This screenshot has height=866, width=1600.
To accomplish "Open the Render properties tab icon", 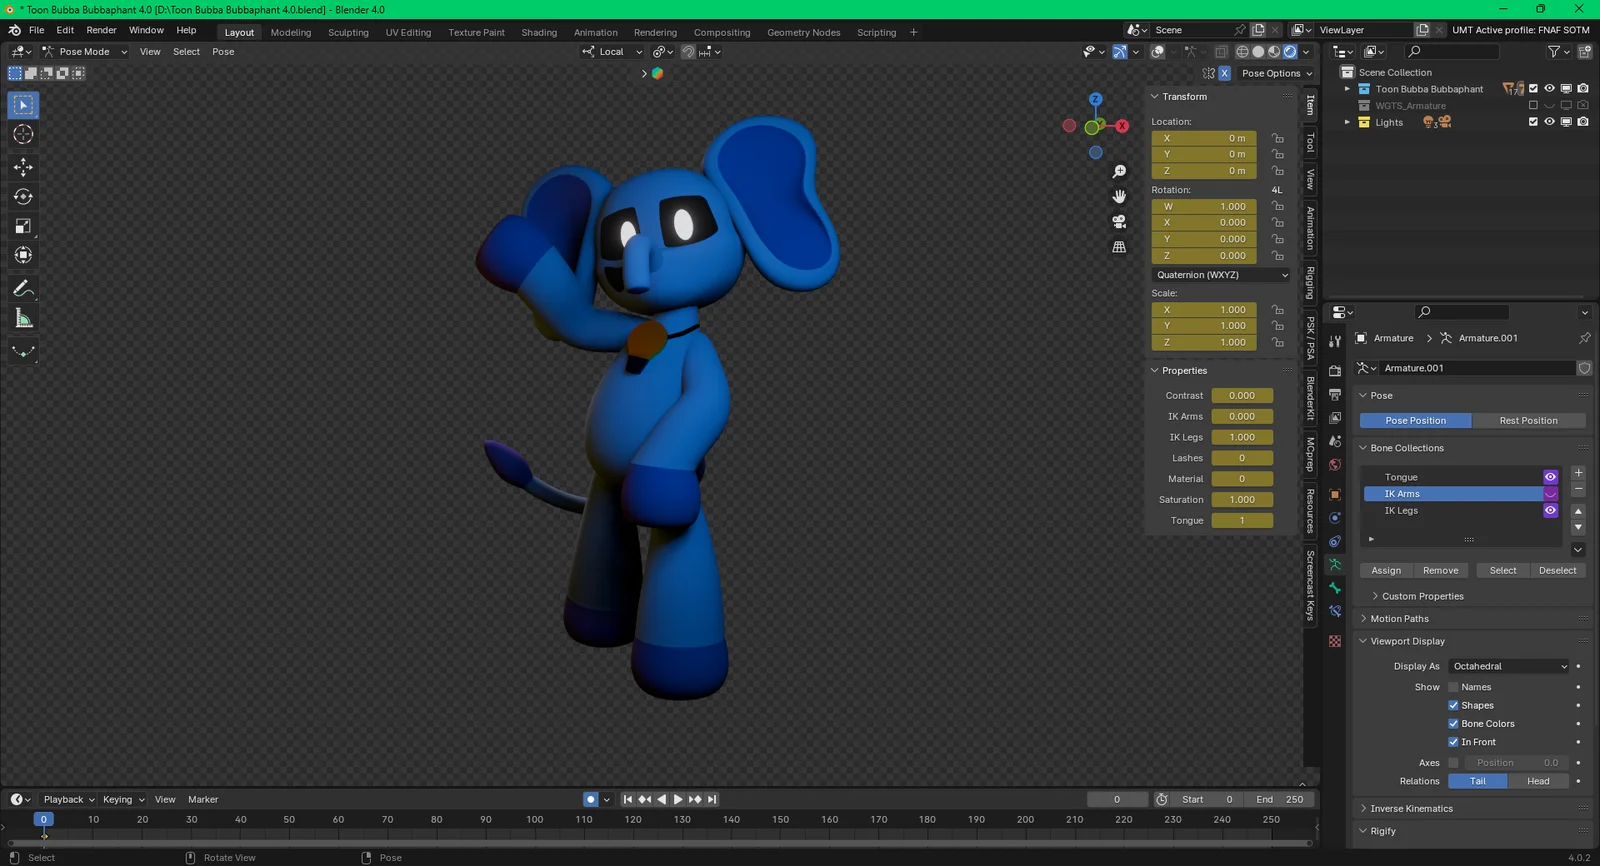I will tap(1335, 371).
